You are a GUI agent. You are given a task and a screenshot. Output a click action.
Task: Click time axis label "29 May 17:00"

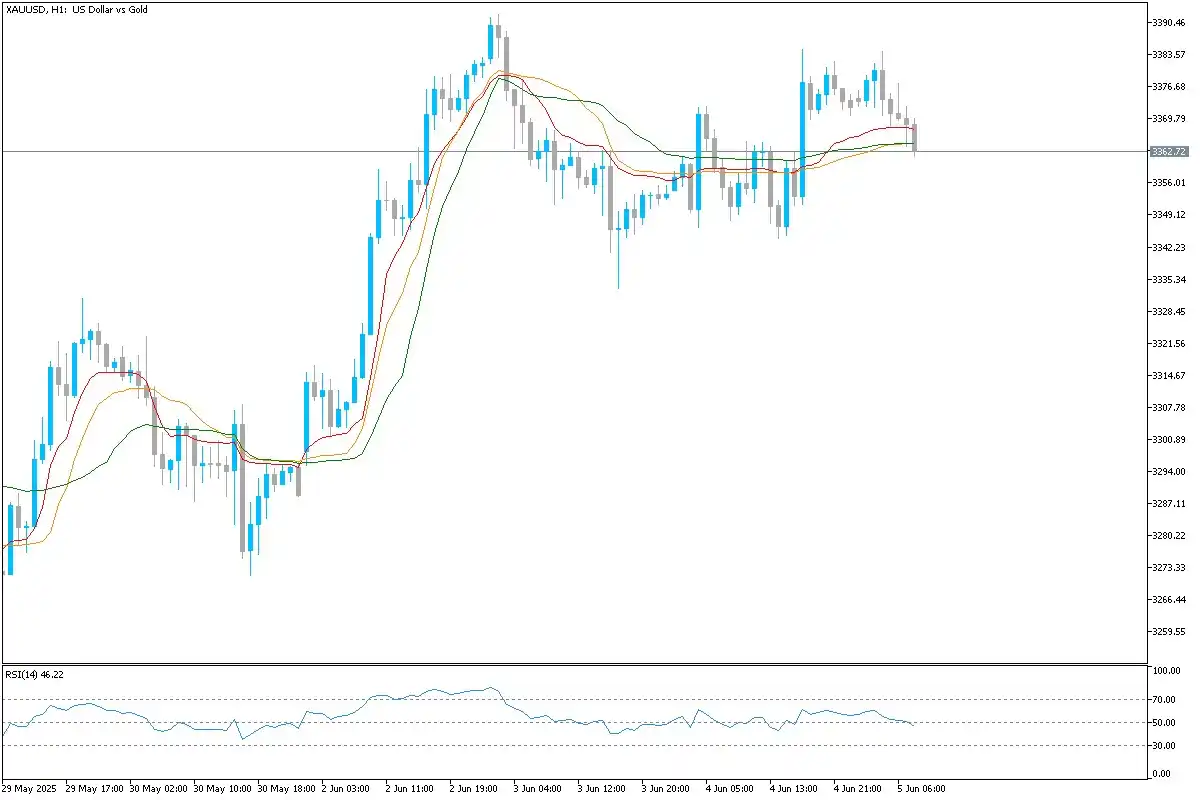tap(93, 788)
